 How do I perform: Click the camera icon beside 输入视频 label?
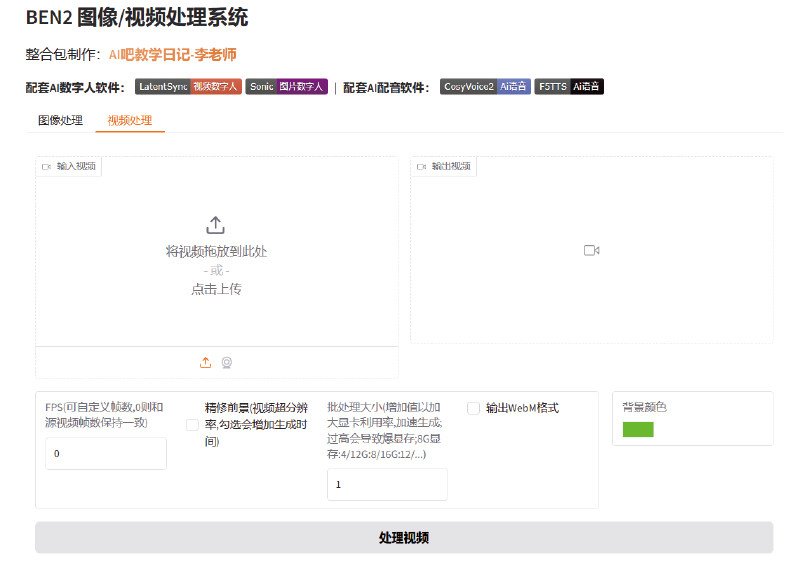pos(46,166)
